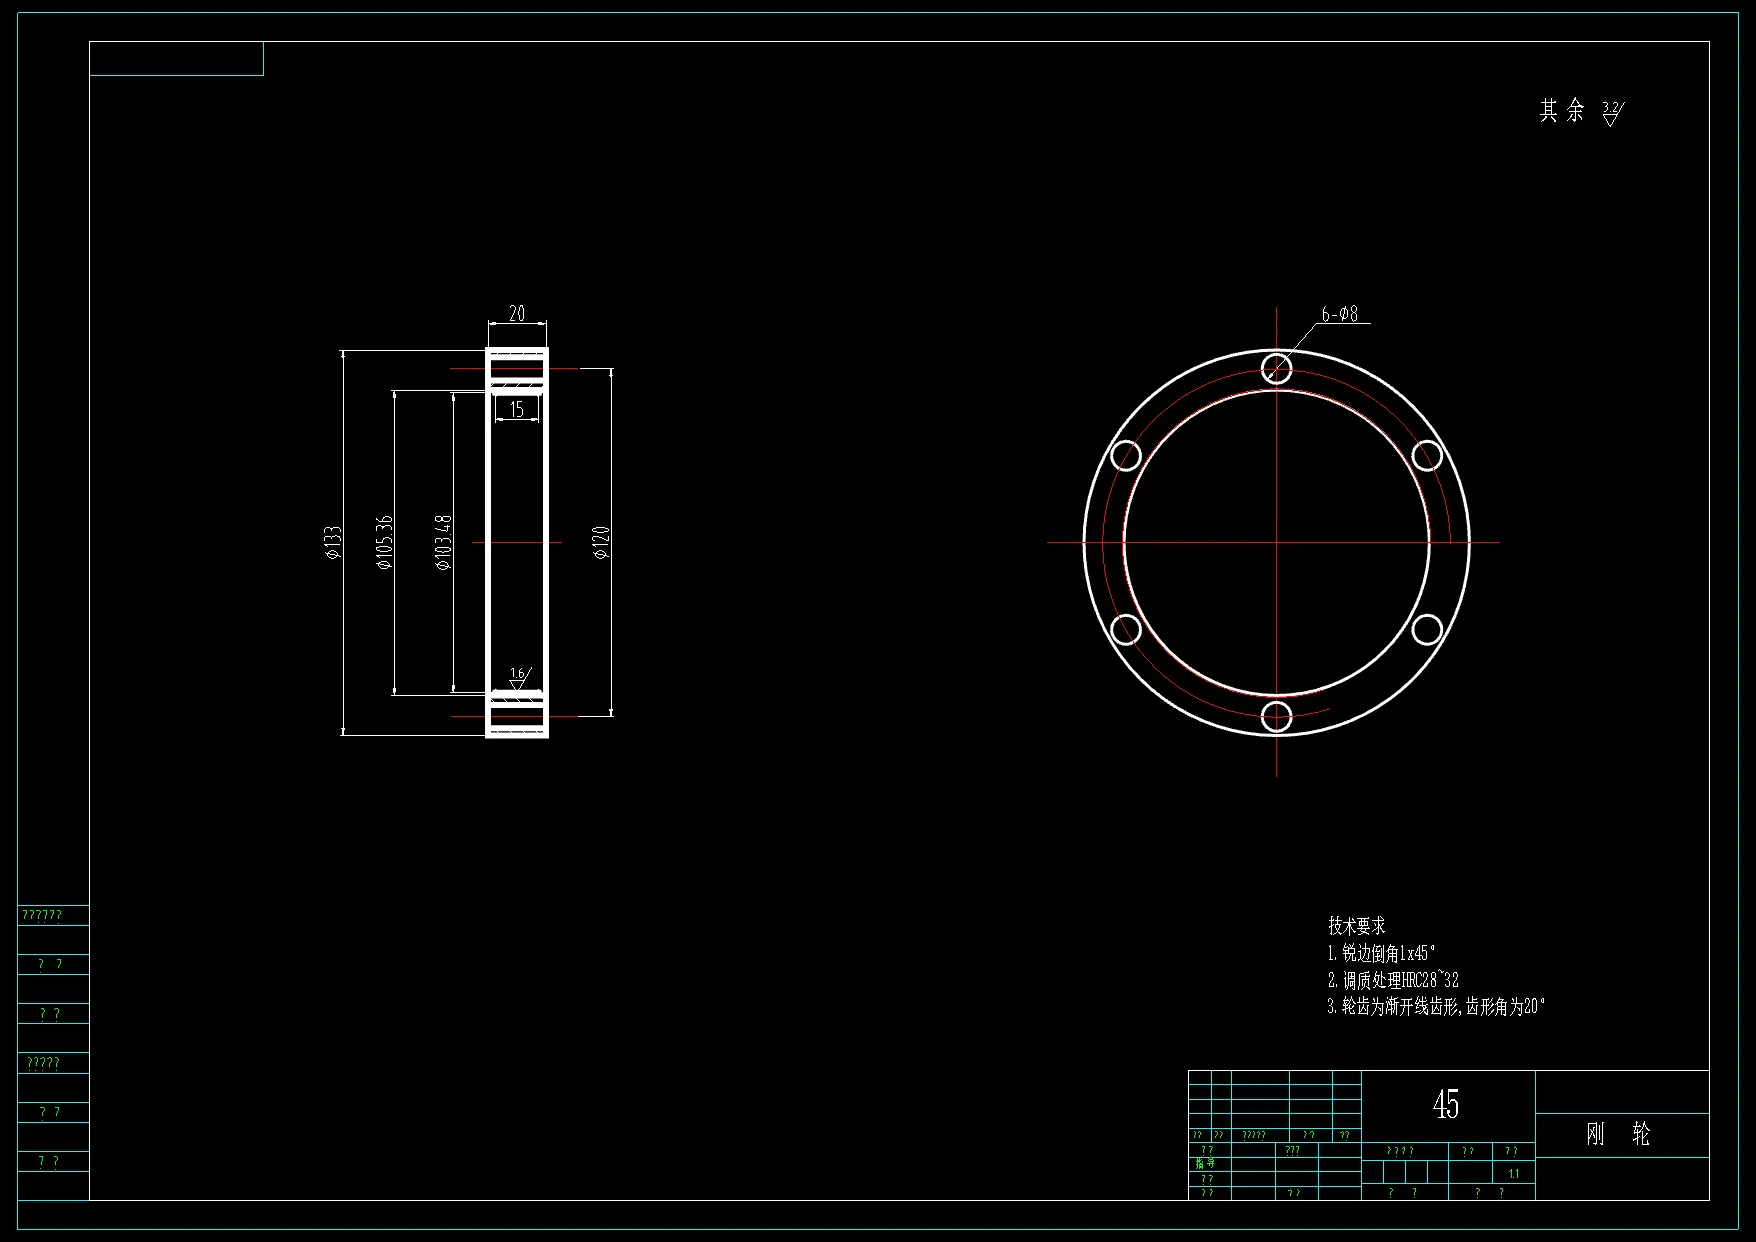Select the 1.6 roughness symbol in the section view
The width and height of the screenshot is (1756, 1242).
point(519,678)
